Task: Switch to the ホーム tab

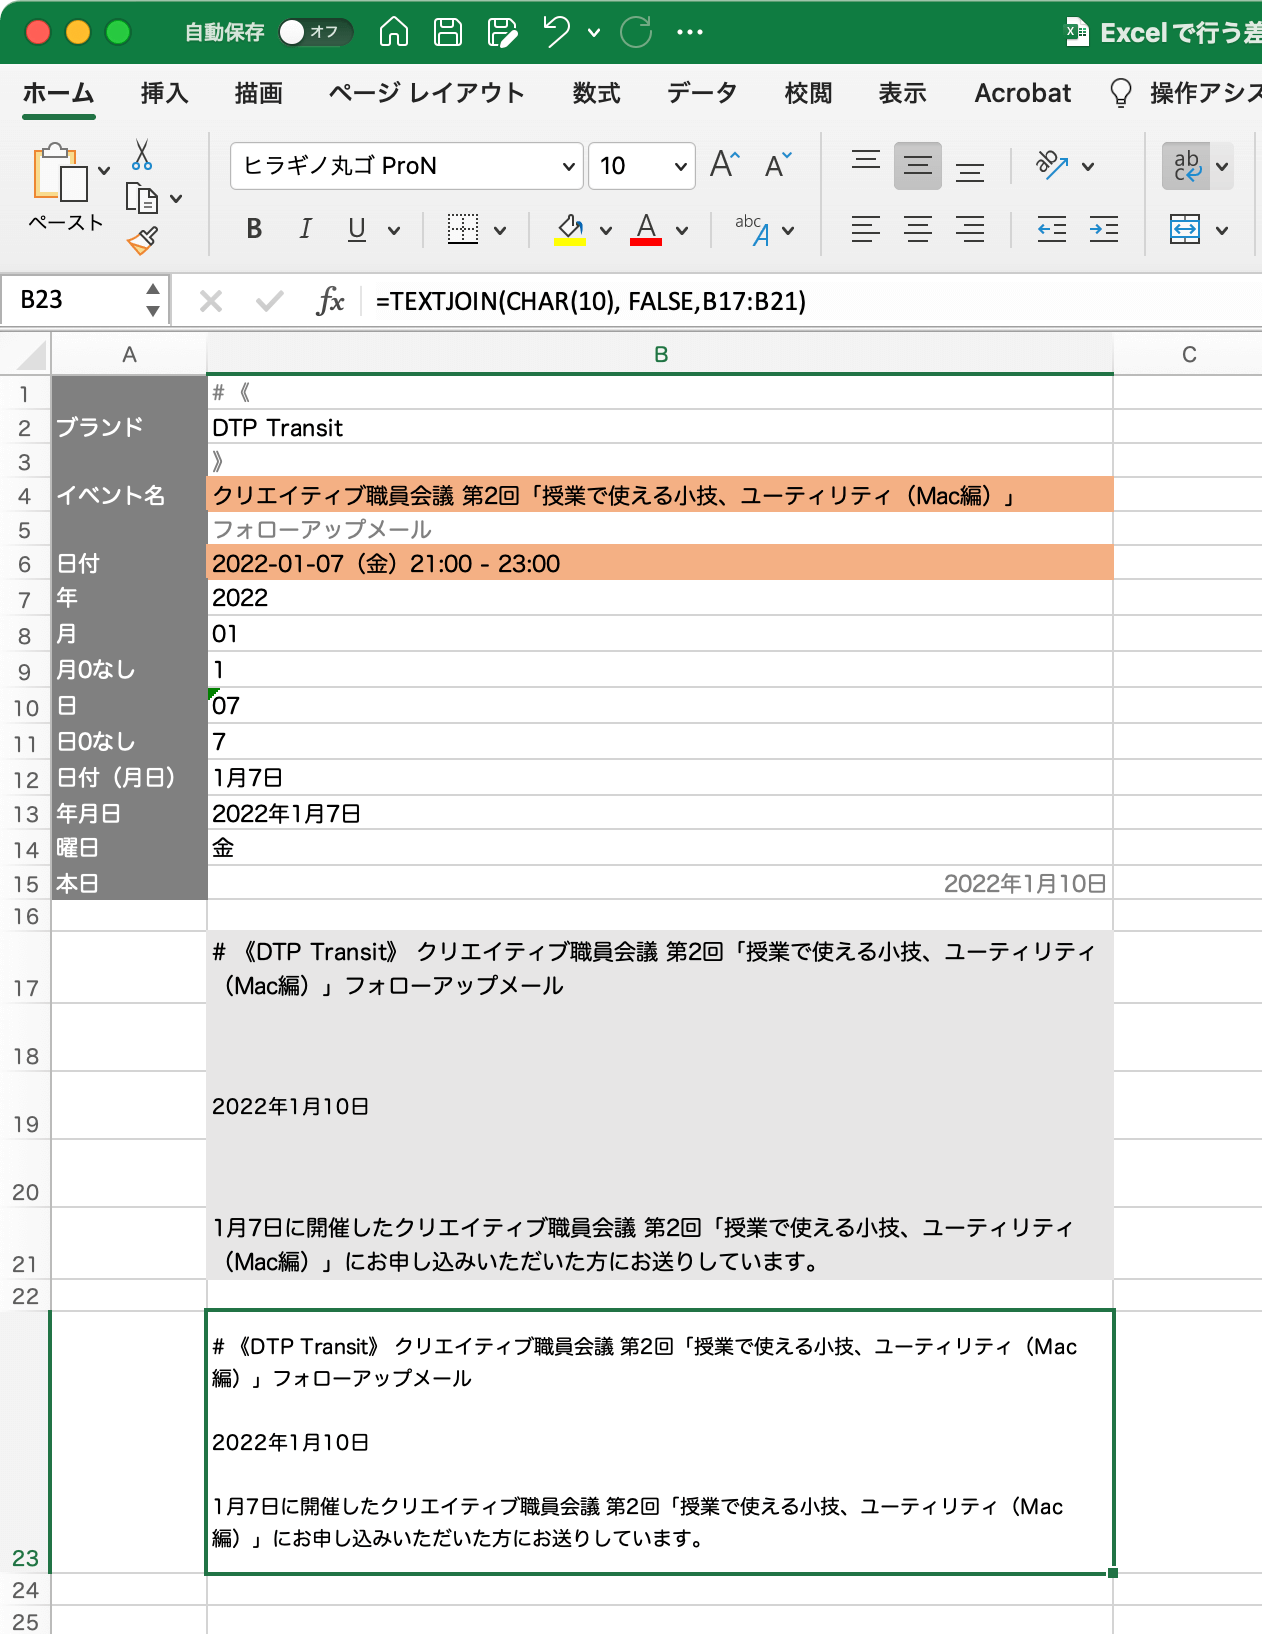Action: (x=58, y=93)
